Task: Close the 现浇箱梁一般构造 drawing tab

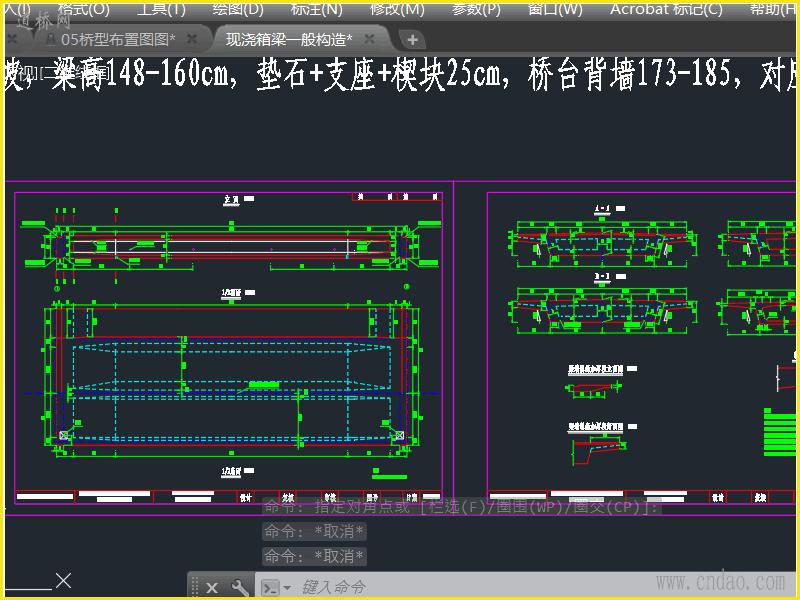Action: (369, 39)
